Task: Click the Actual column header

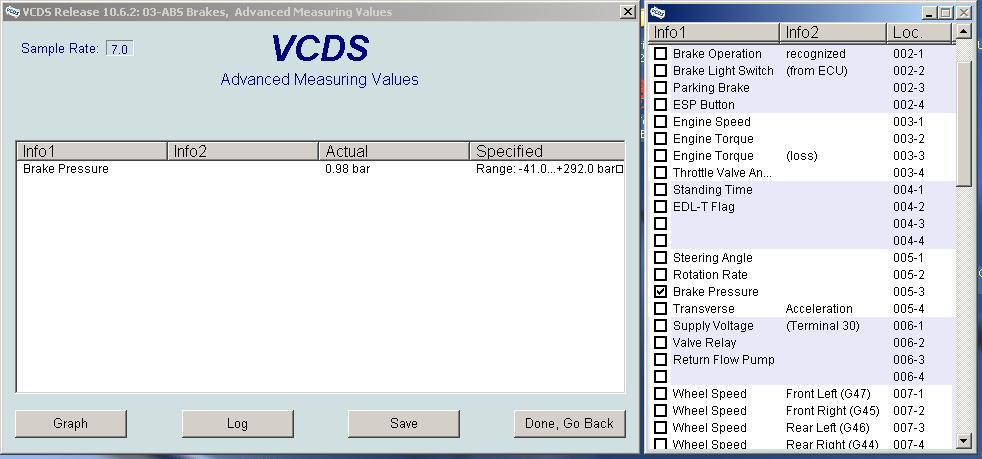Action: click(394, 151)
